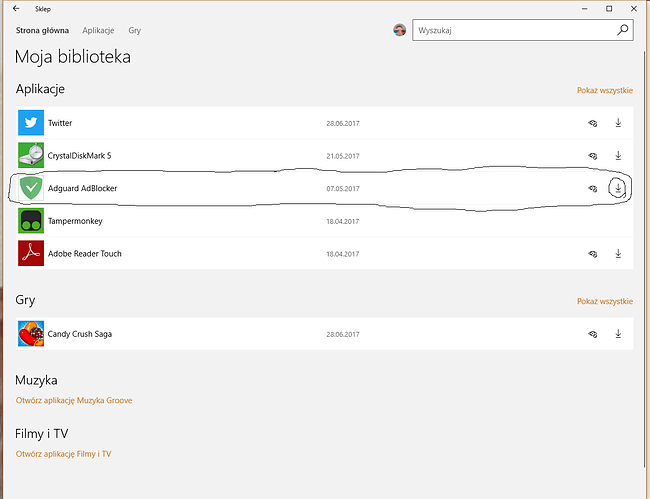Go back with the back arrow
This screenshot has height=499, width=650.
16,8
